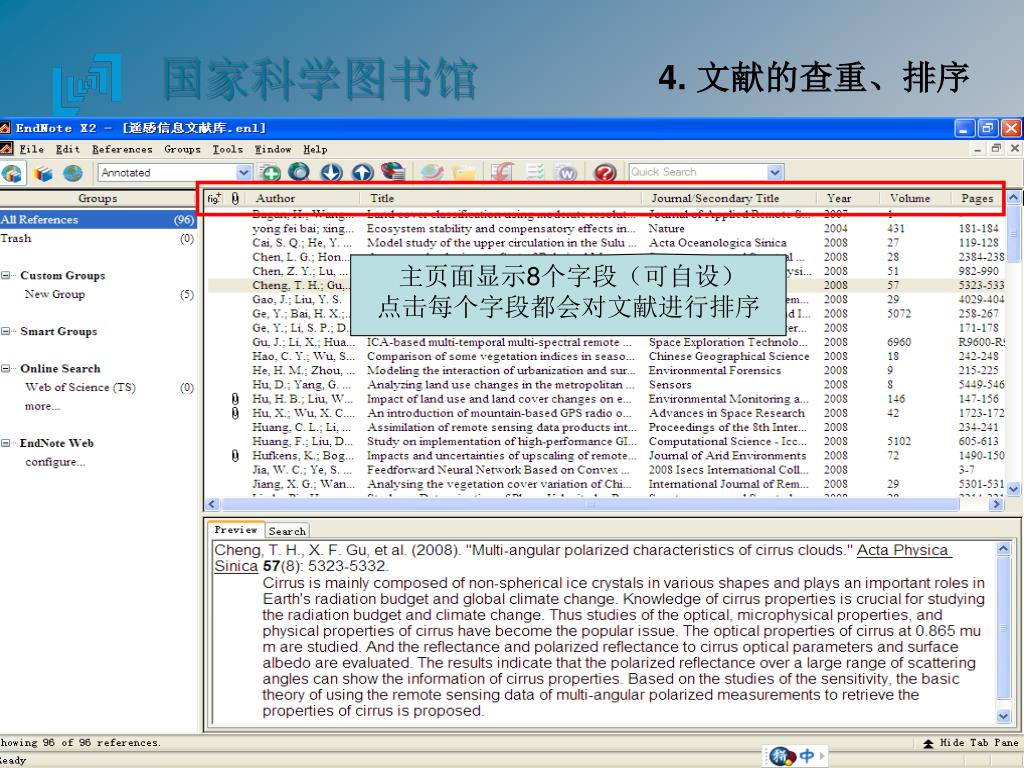Image resolution: width=1024 pixels, height=768 pixels.
Task: Click the reference list scroll down arrow
Action: [x=1013, y=488]
